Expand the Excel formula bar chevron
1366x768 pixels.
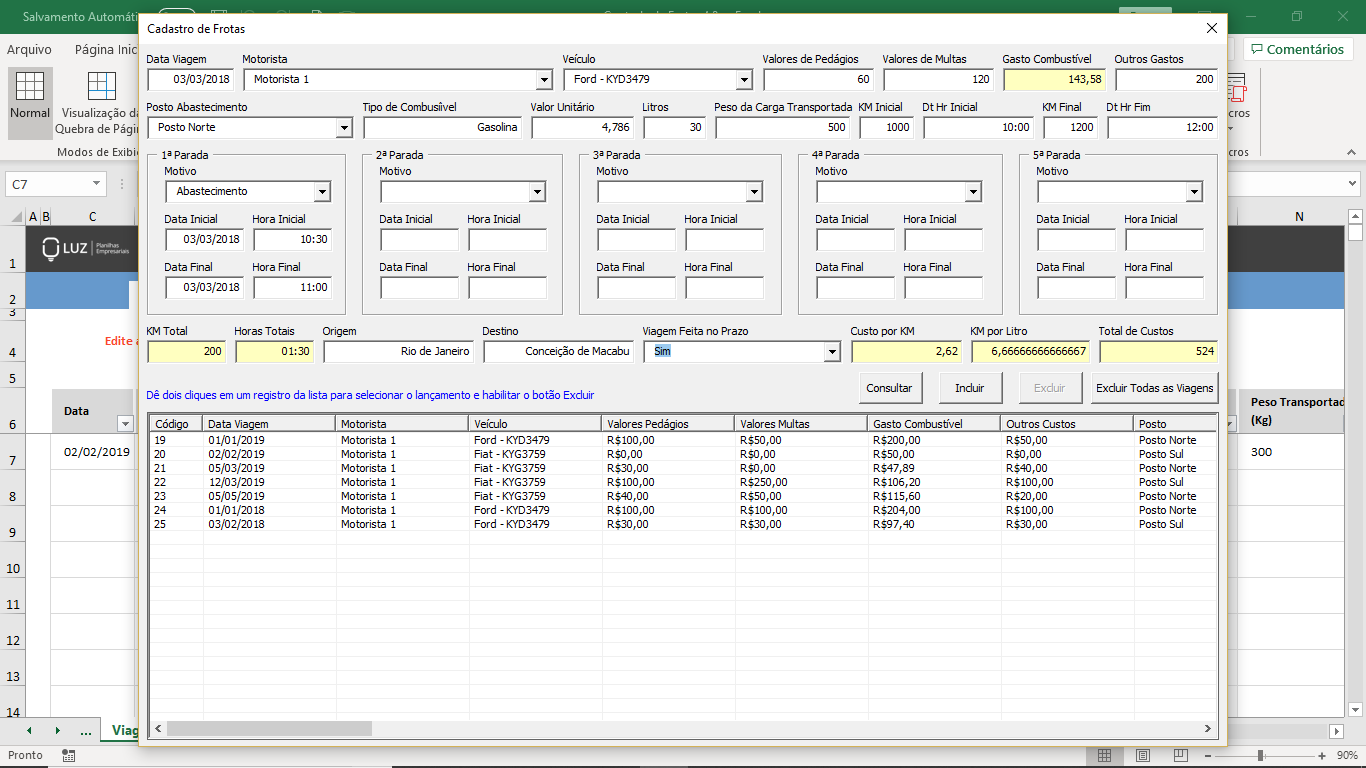click(x=1353, y=184)
